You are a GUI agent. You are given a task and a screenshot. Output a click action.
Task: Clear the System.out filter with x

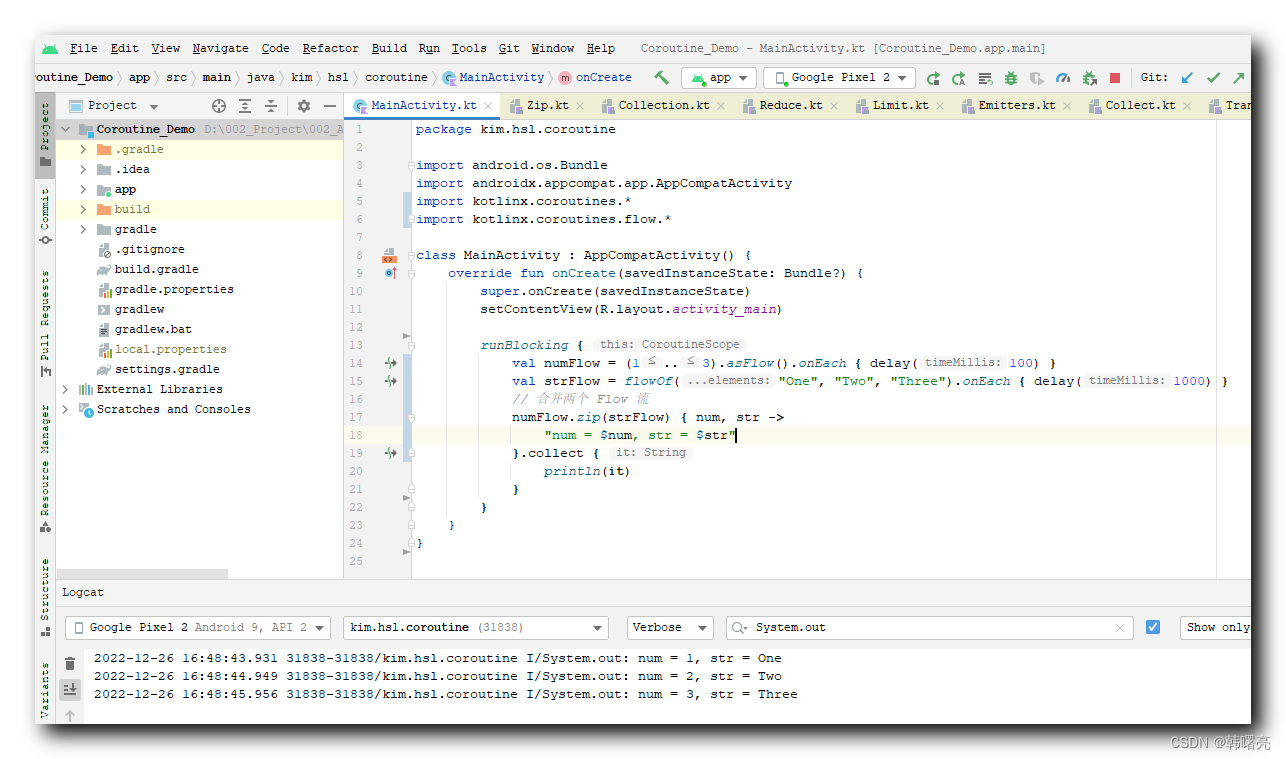point(1120,628)
